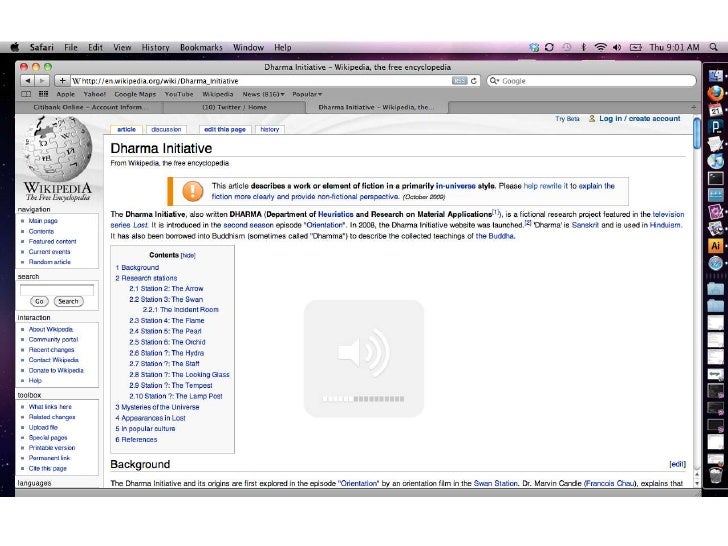The height and width of the screenshot is (546, 728).
Task: Open Spotlight search magnifier in menu bar
Action: pos(714,47)
